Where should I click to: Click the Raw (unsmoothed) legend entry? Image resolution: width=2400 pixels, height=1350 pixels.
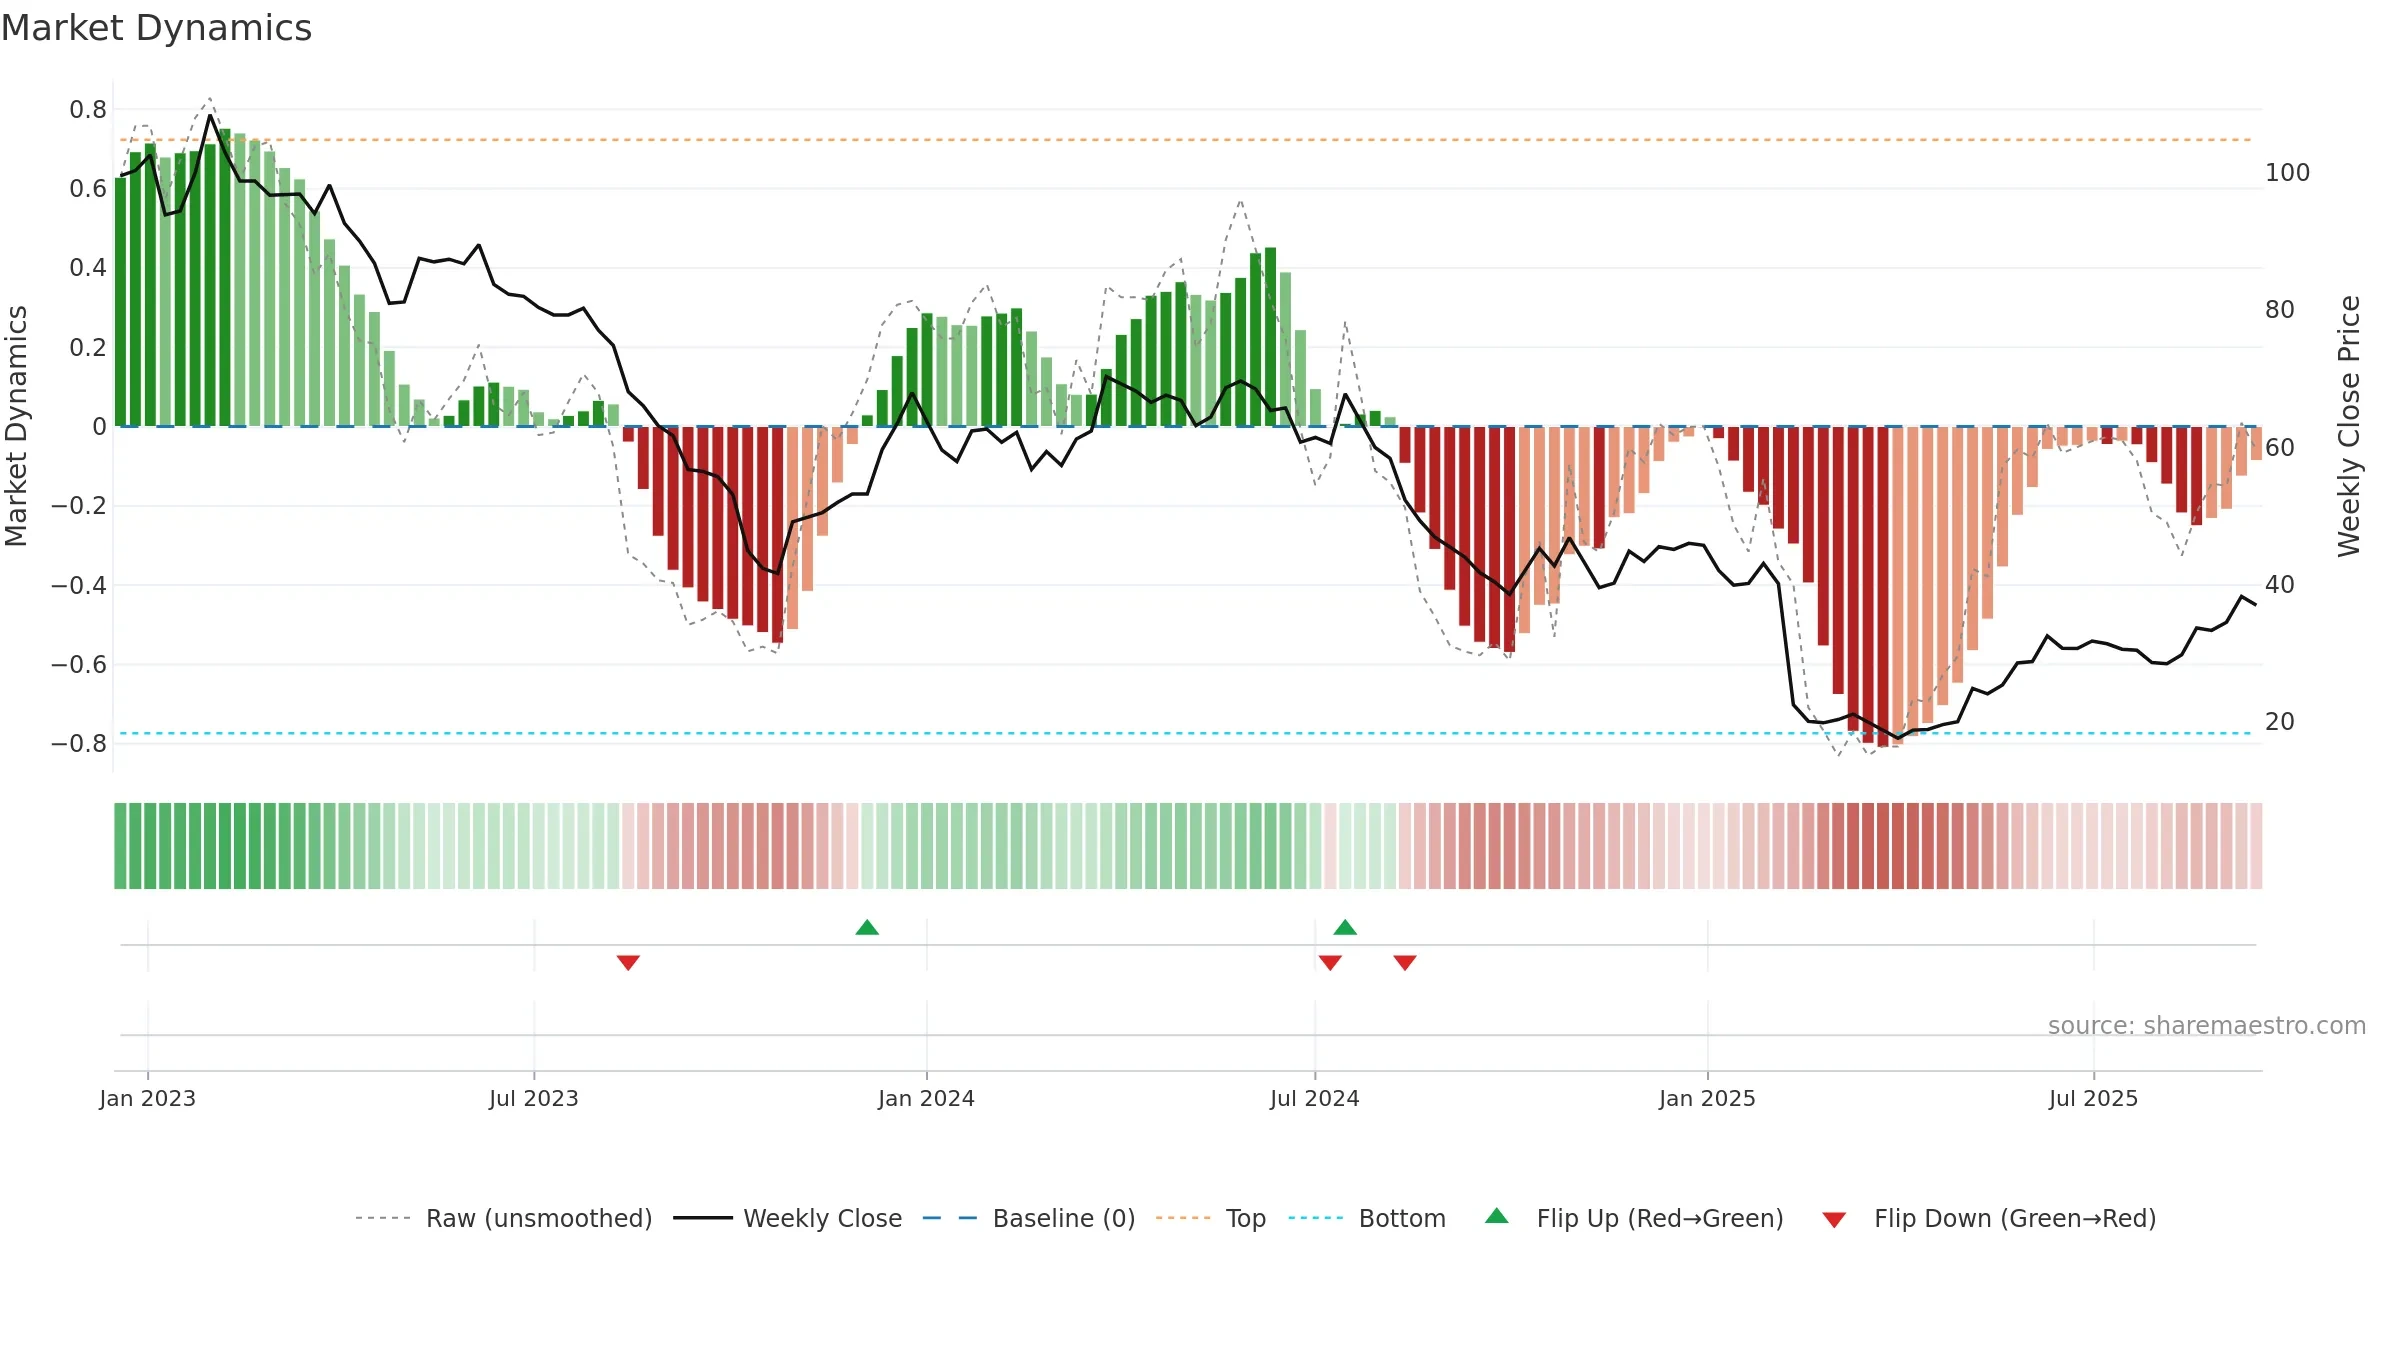tap(503, 1218)
